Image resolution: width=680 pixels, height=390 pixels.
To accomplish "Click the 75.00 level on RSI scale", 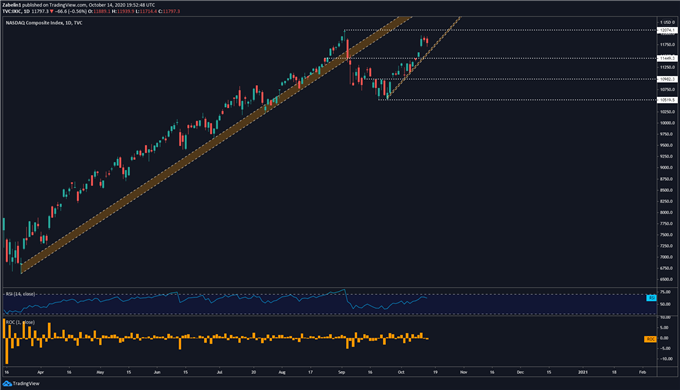I will 665,292.
